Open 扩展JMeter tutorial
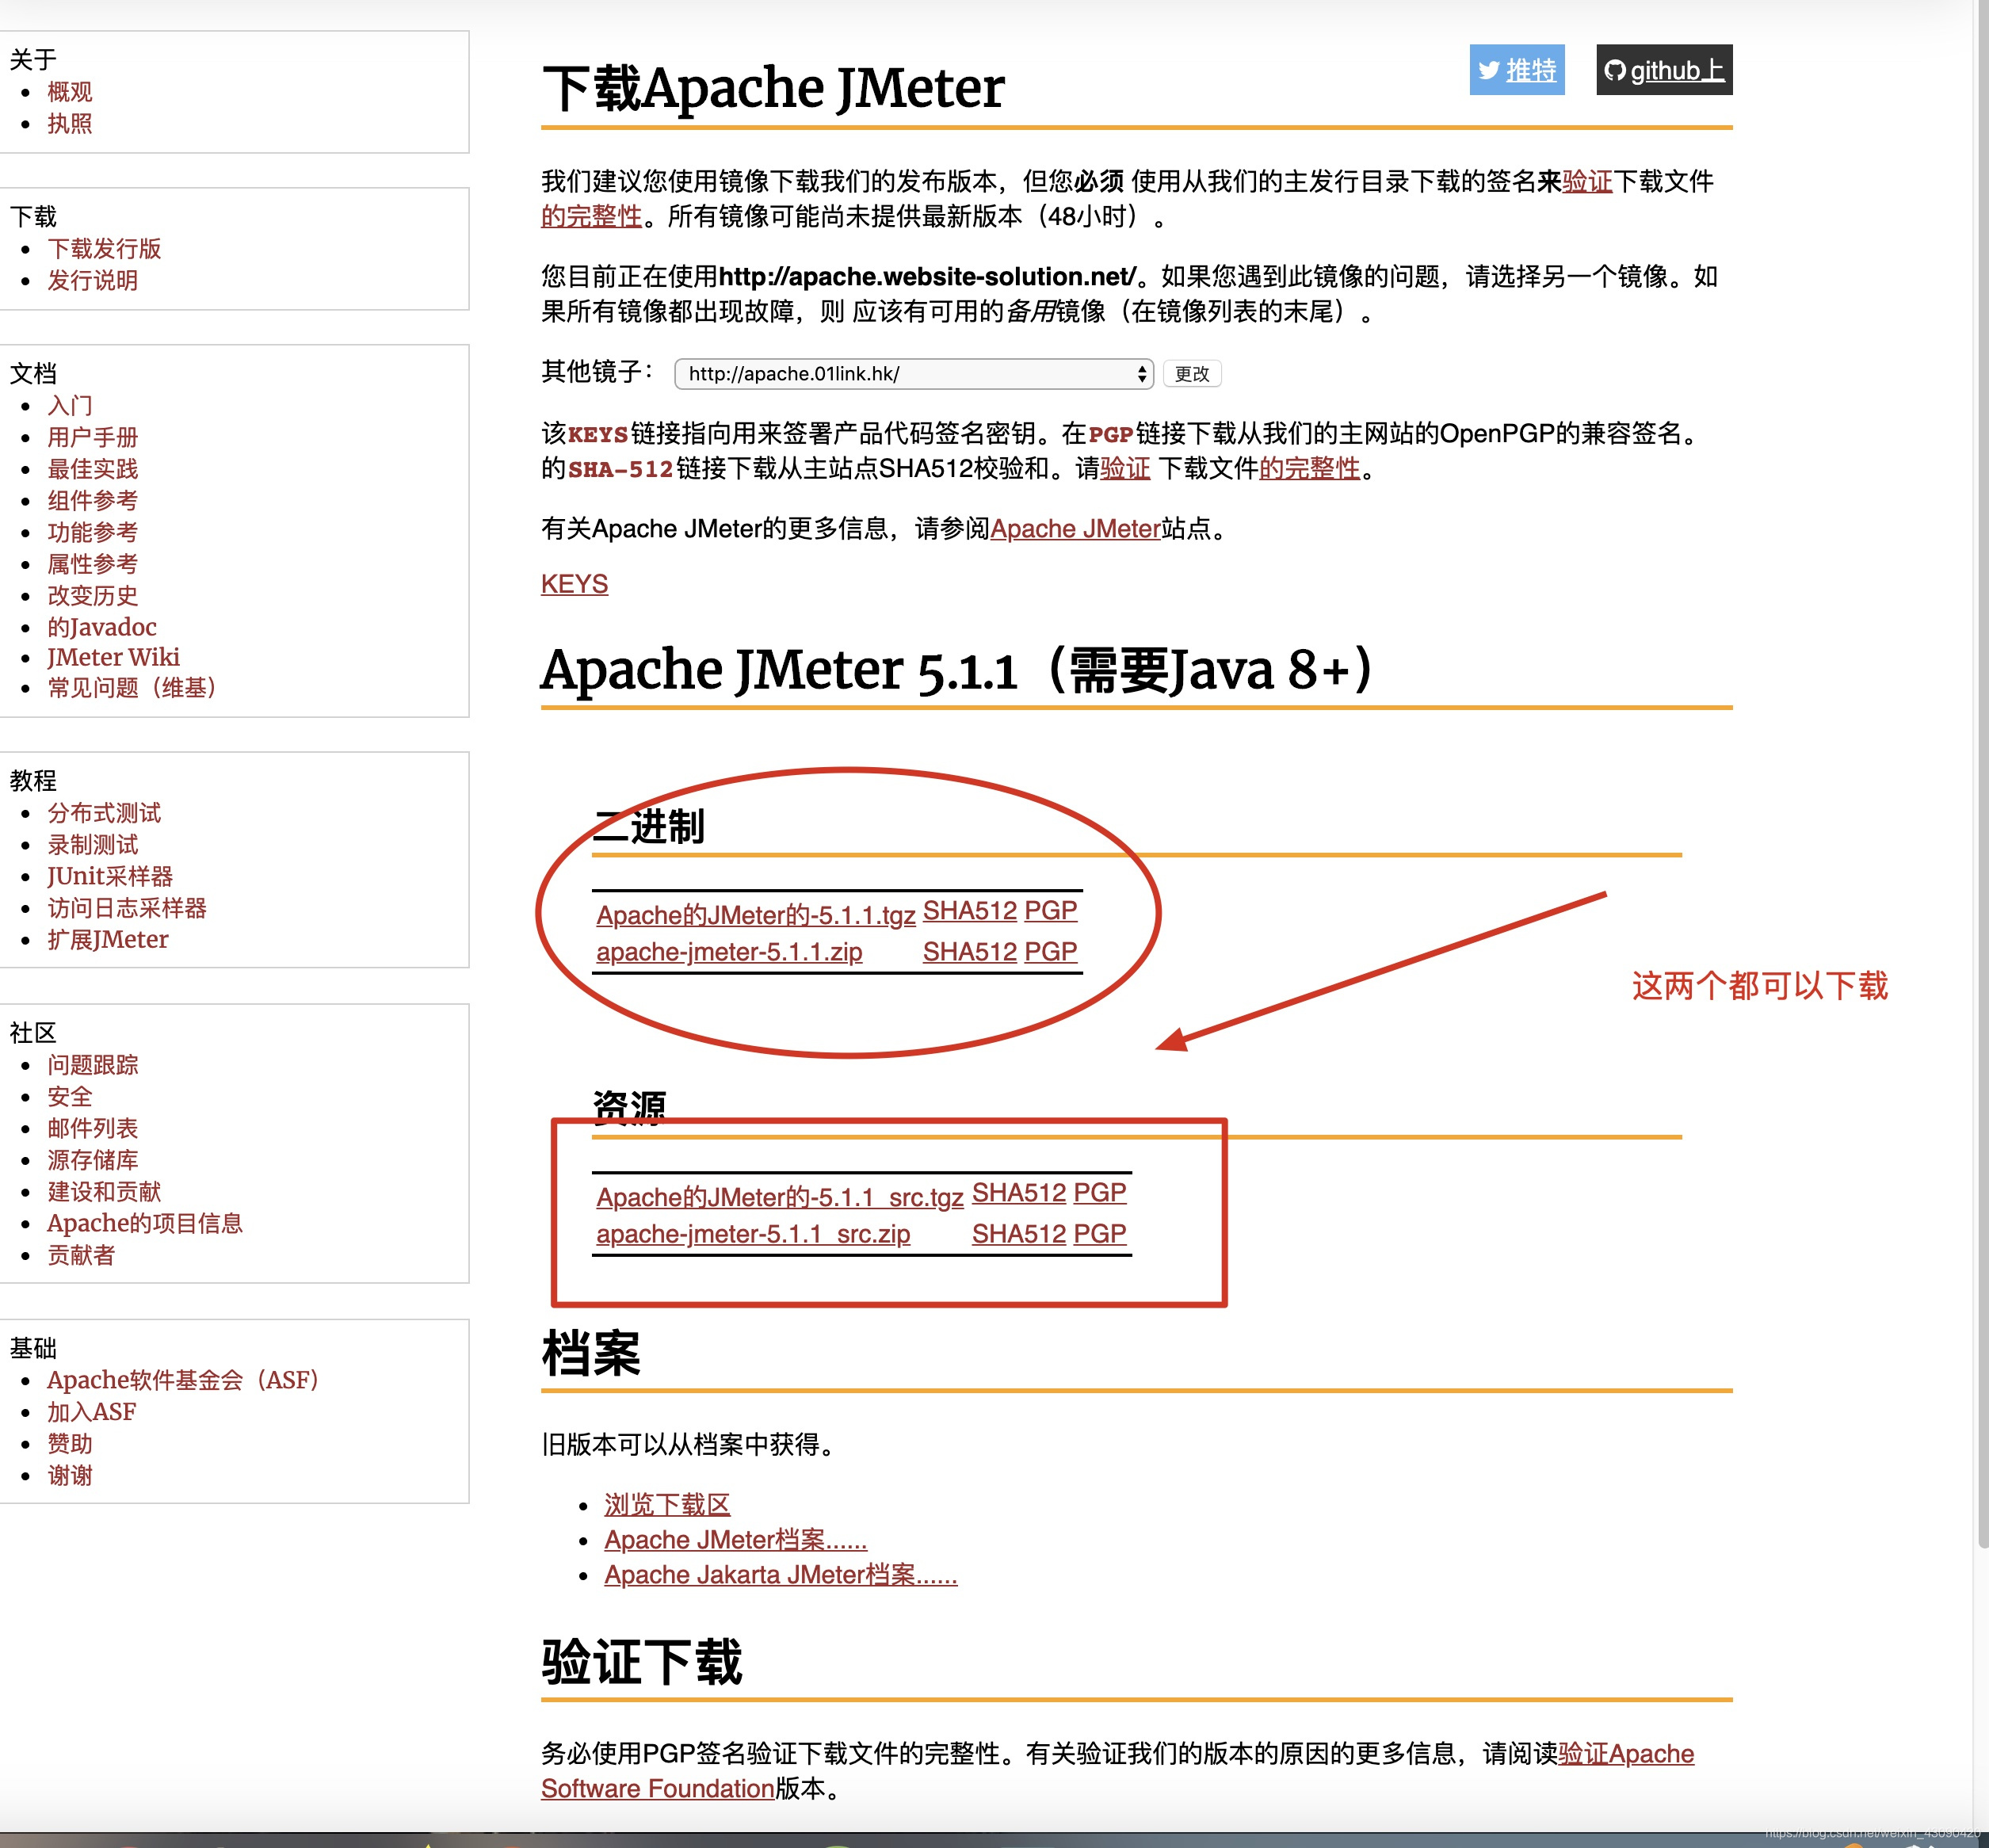 pos(108,940)
